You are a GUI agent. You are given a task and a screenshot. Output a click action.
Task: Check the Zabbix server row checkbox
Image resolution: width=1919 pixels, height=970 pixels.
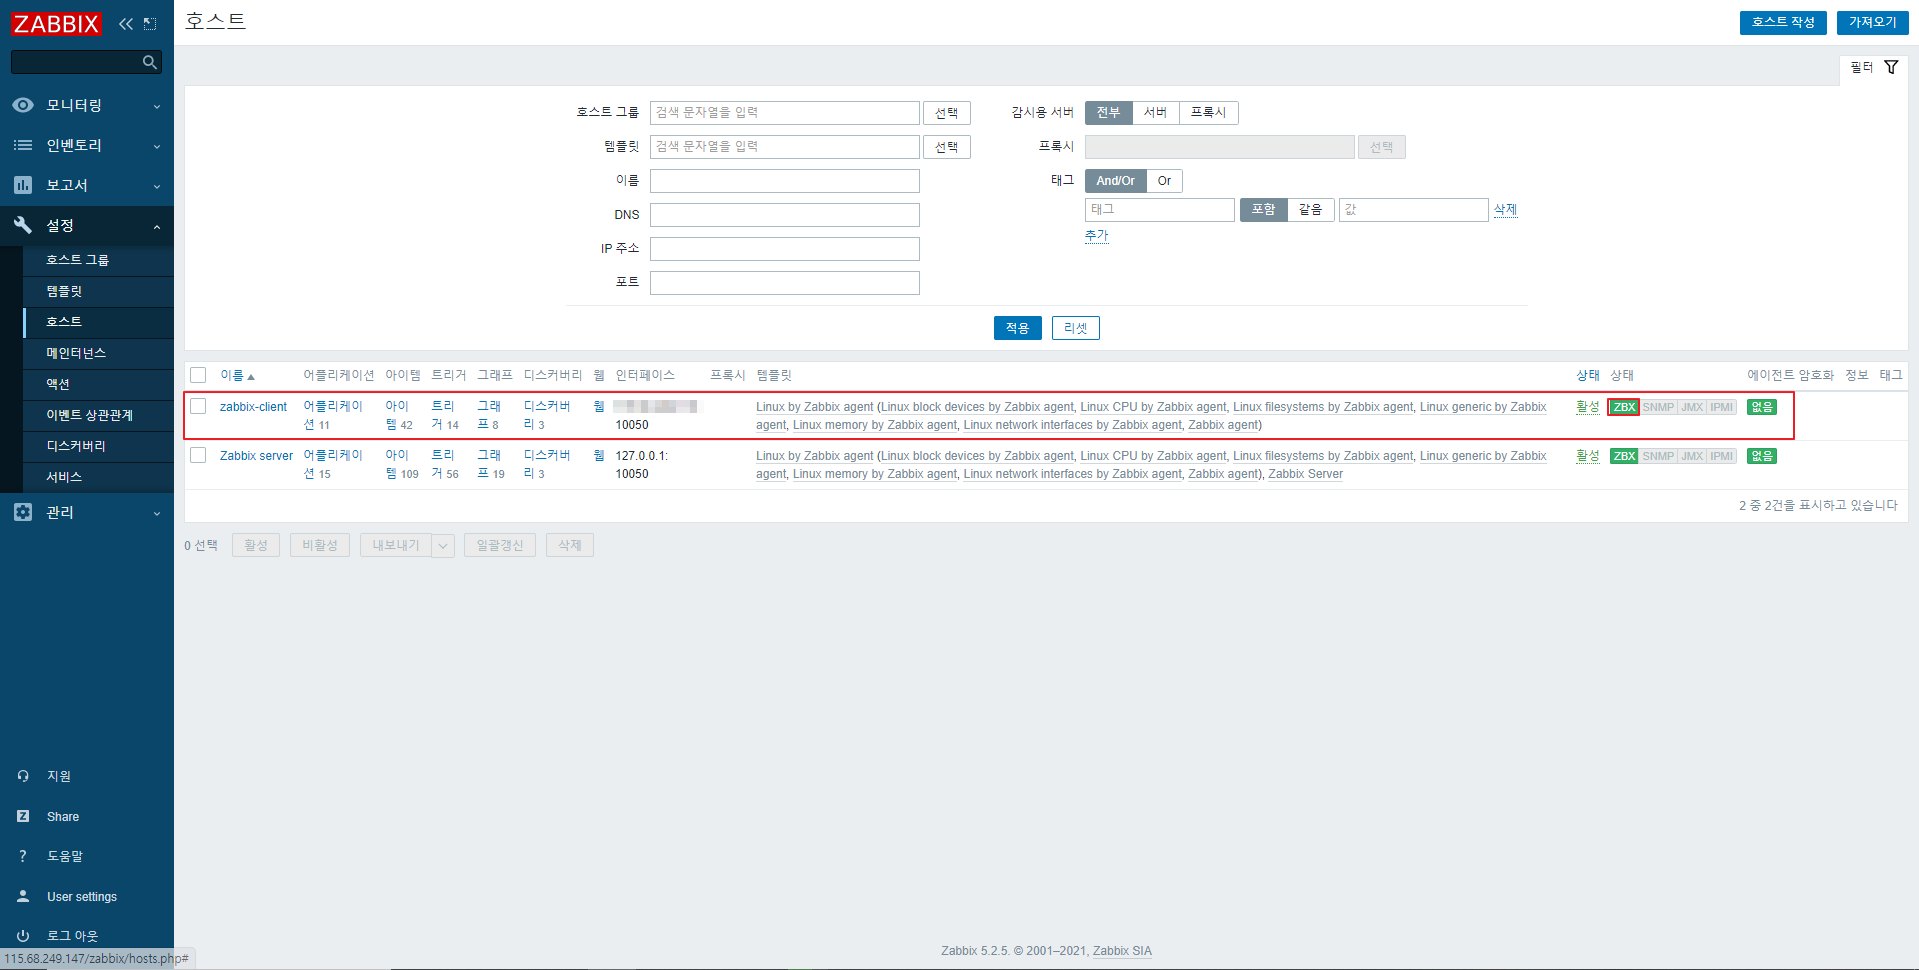coord(198,455)
